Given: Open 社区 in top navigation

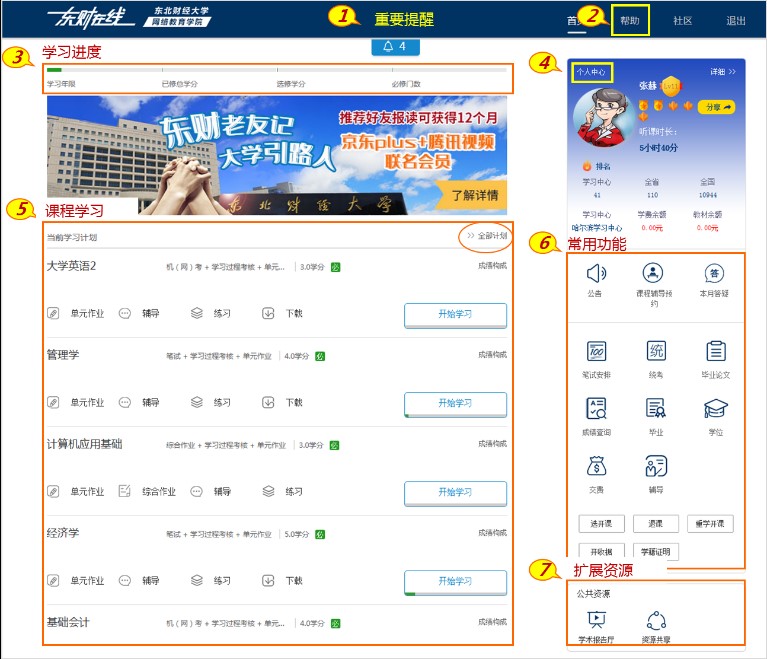Looking at the screenshot, I should pos(682,21).
